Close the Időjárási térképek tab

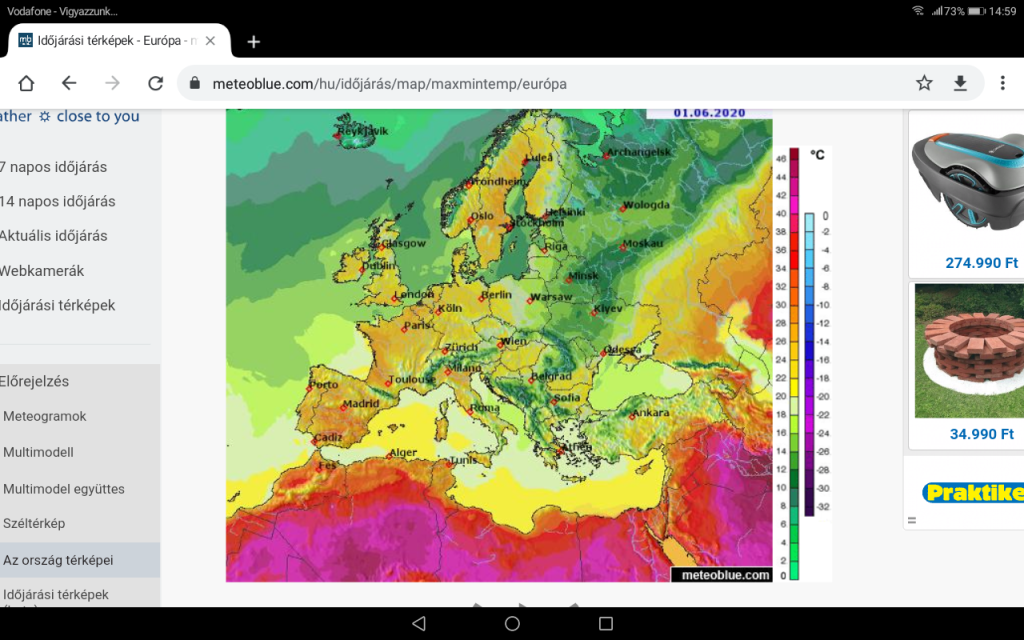pos(211,41)
